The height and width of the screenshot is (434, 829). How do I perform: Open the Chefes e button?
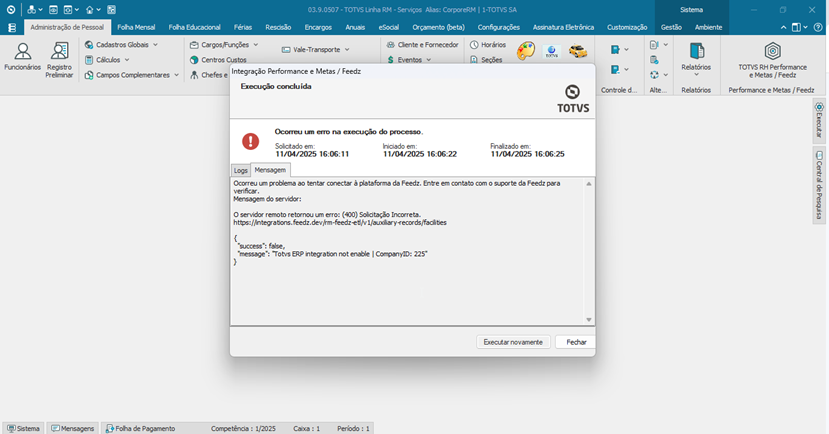point(210,75)
